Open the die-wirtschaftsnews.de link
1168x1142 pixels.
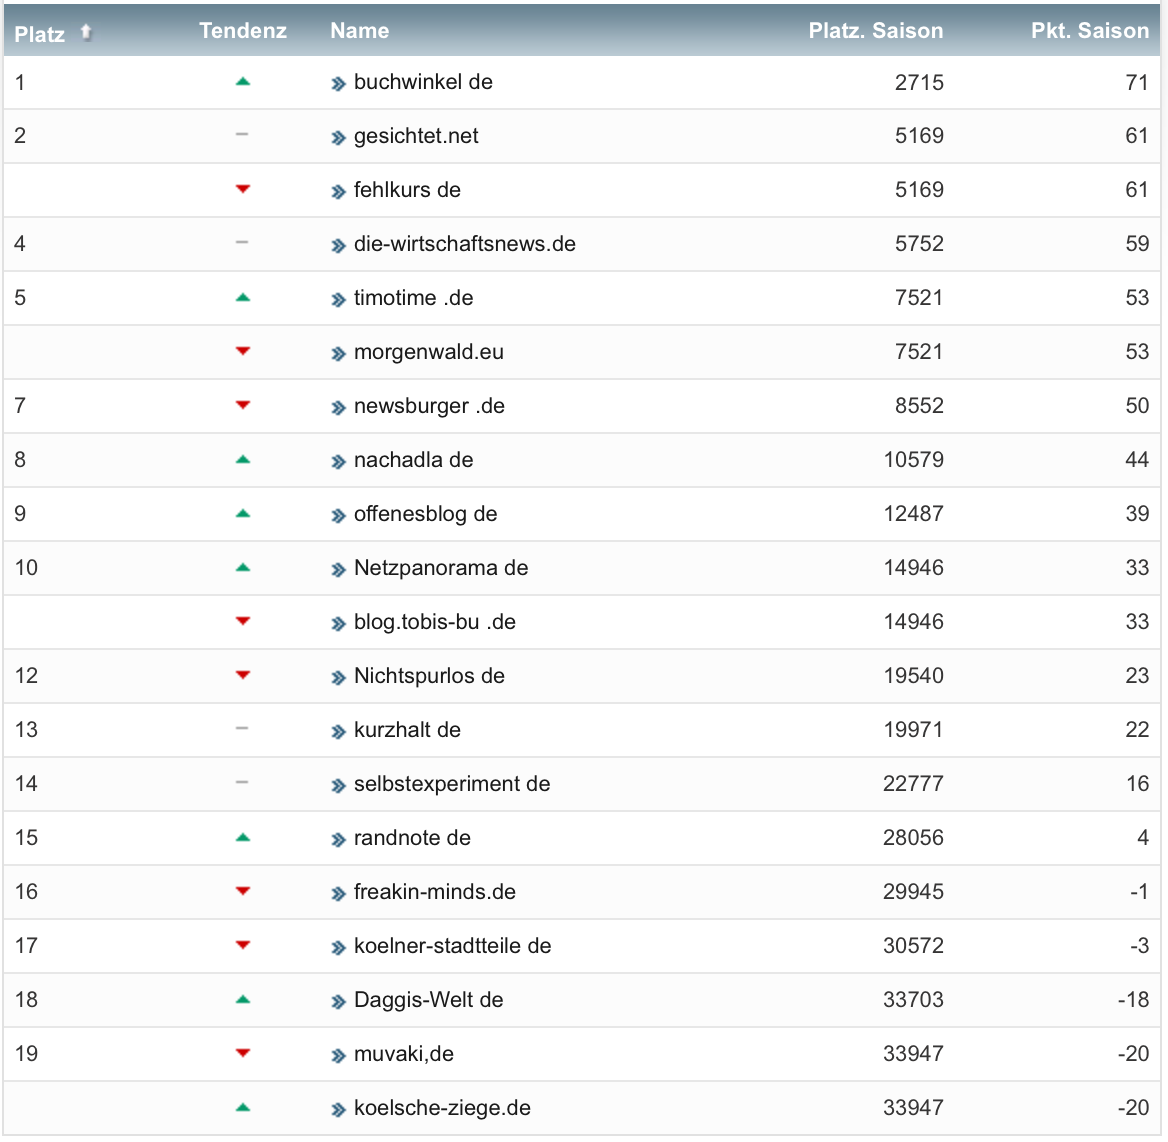(465, 244)
